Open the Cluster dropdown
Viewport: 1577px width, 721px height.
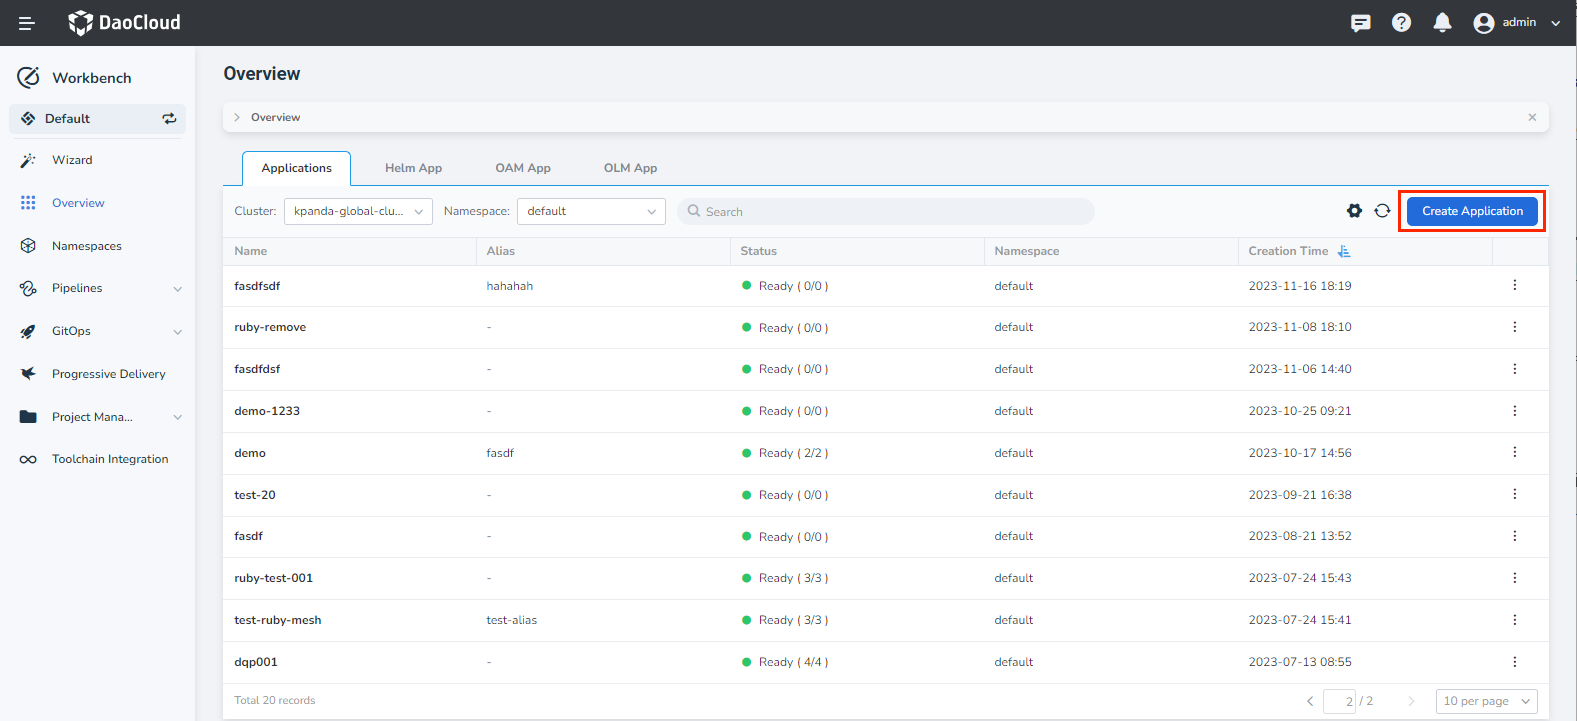[x=358, y=211]
